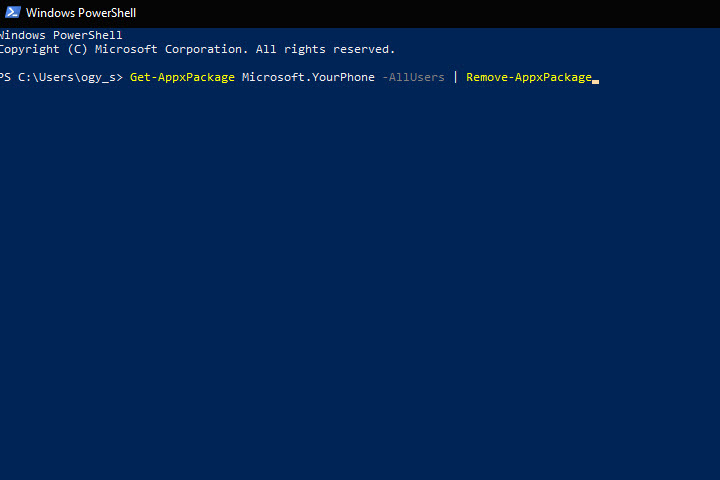This screenshot has height=480, width=720.
Task: Click the blinking cursor after Remove-AppxPackage
Action: click(596, 82)
